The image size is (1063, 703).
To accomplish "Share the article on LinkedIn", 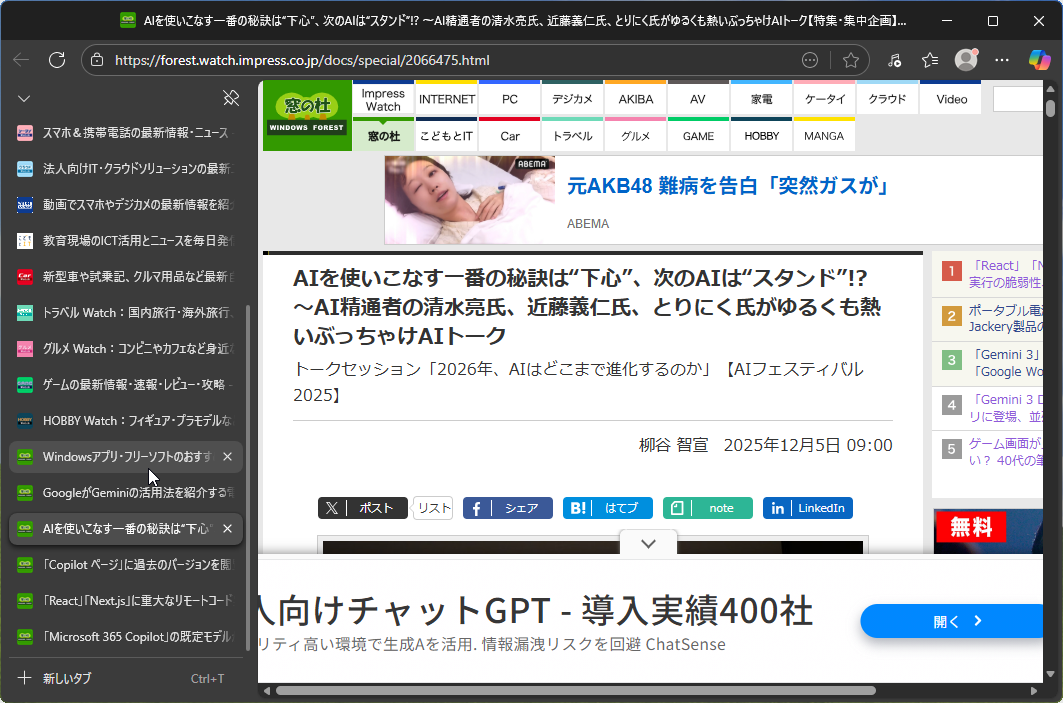I will tap(807, 508).
